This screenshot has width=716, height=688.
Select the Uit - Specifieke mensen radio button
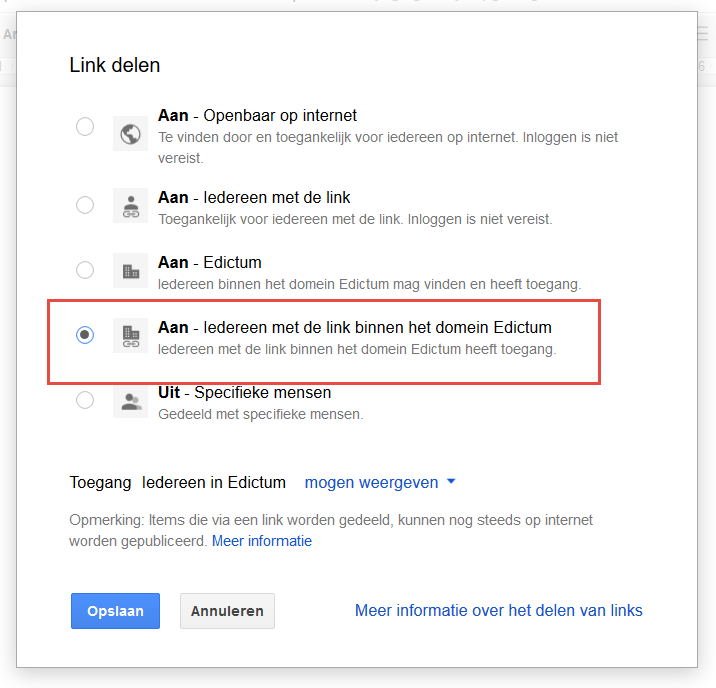point(85,400)
